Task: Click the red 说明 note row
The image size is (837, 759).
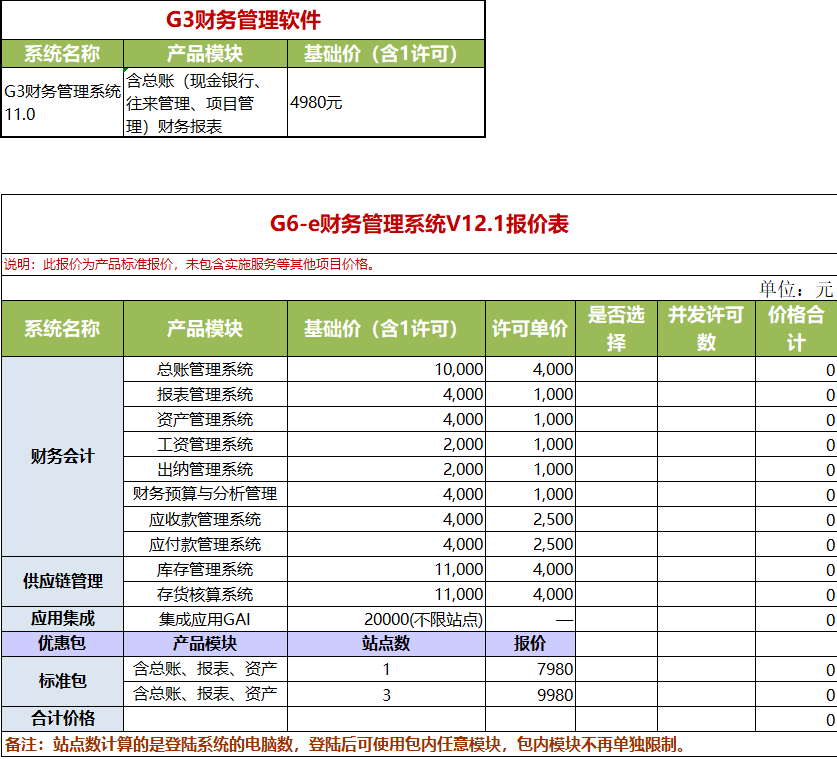Action: coord(419,265)
